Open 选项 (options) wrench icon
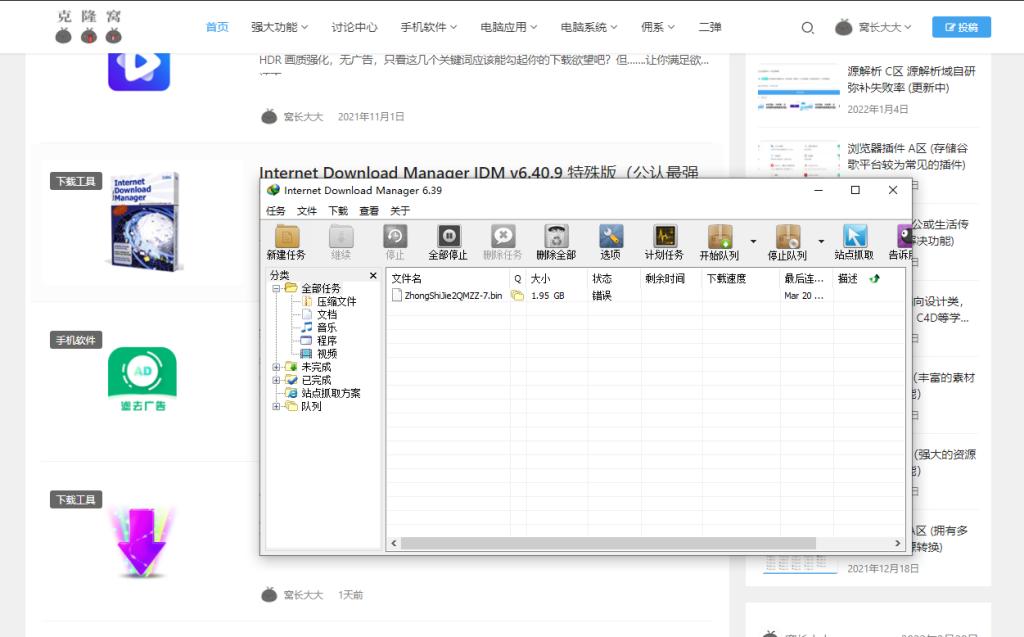1024x637 pixels. pos(611,242)
